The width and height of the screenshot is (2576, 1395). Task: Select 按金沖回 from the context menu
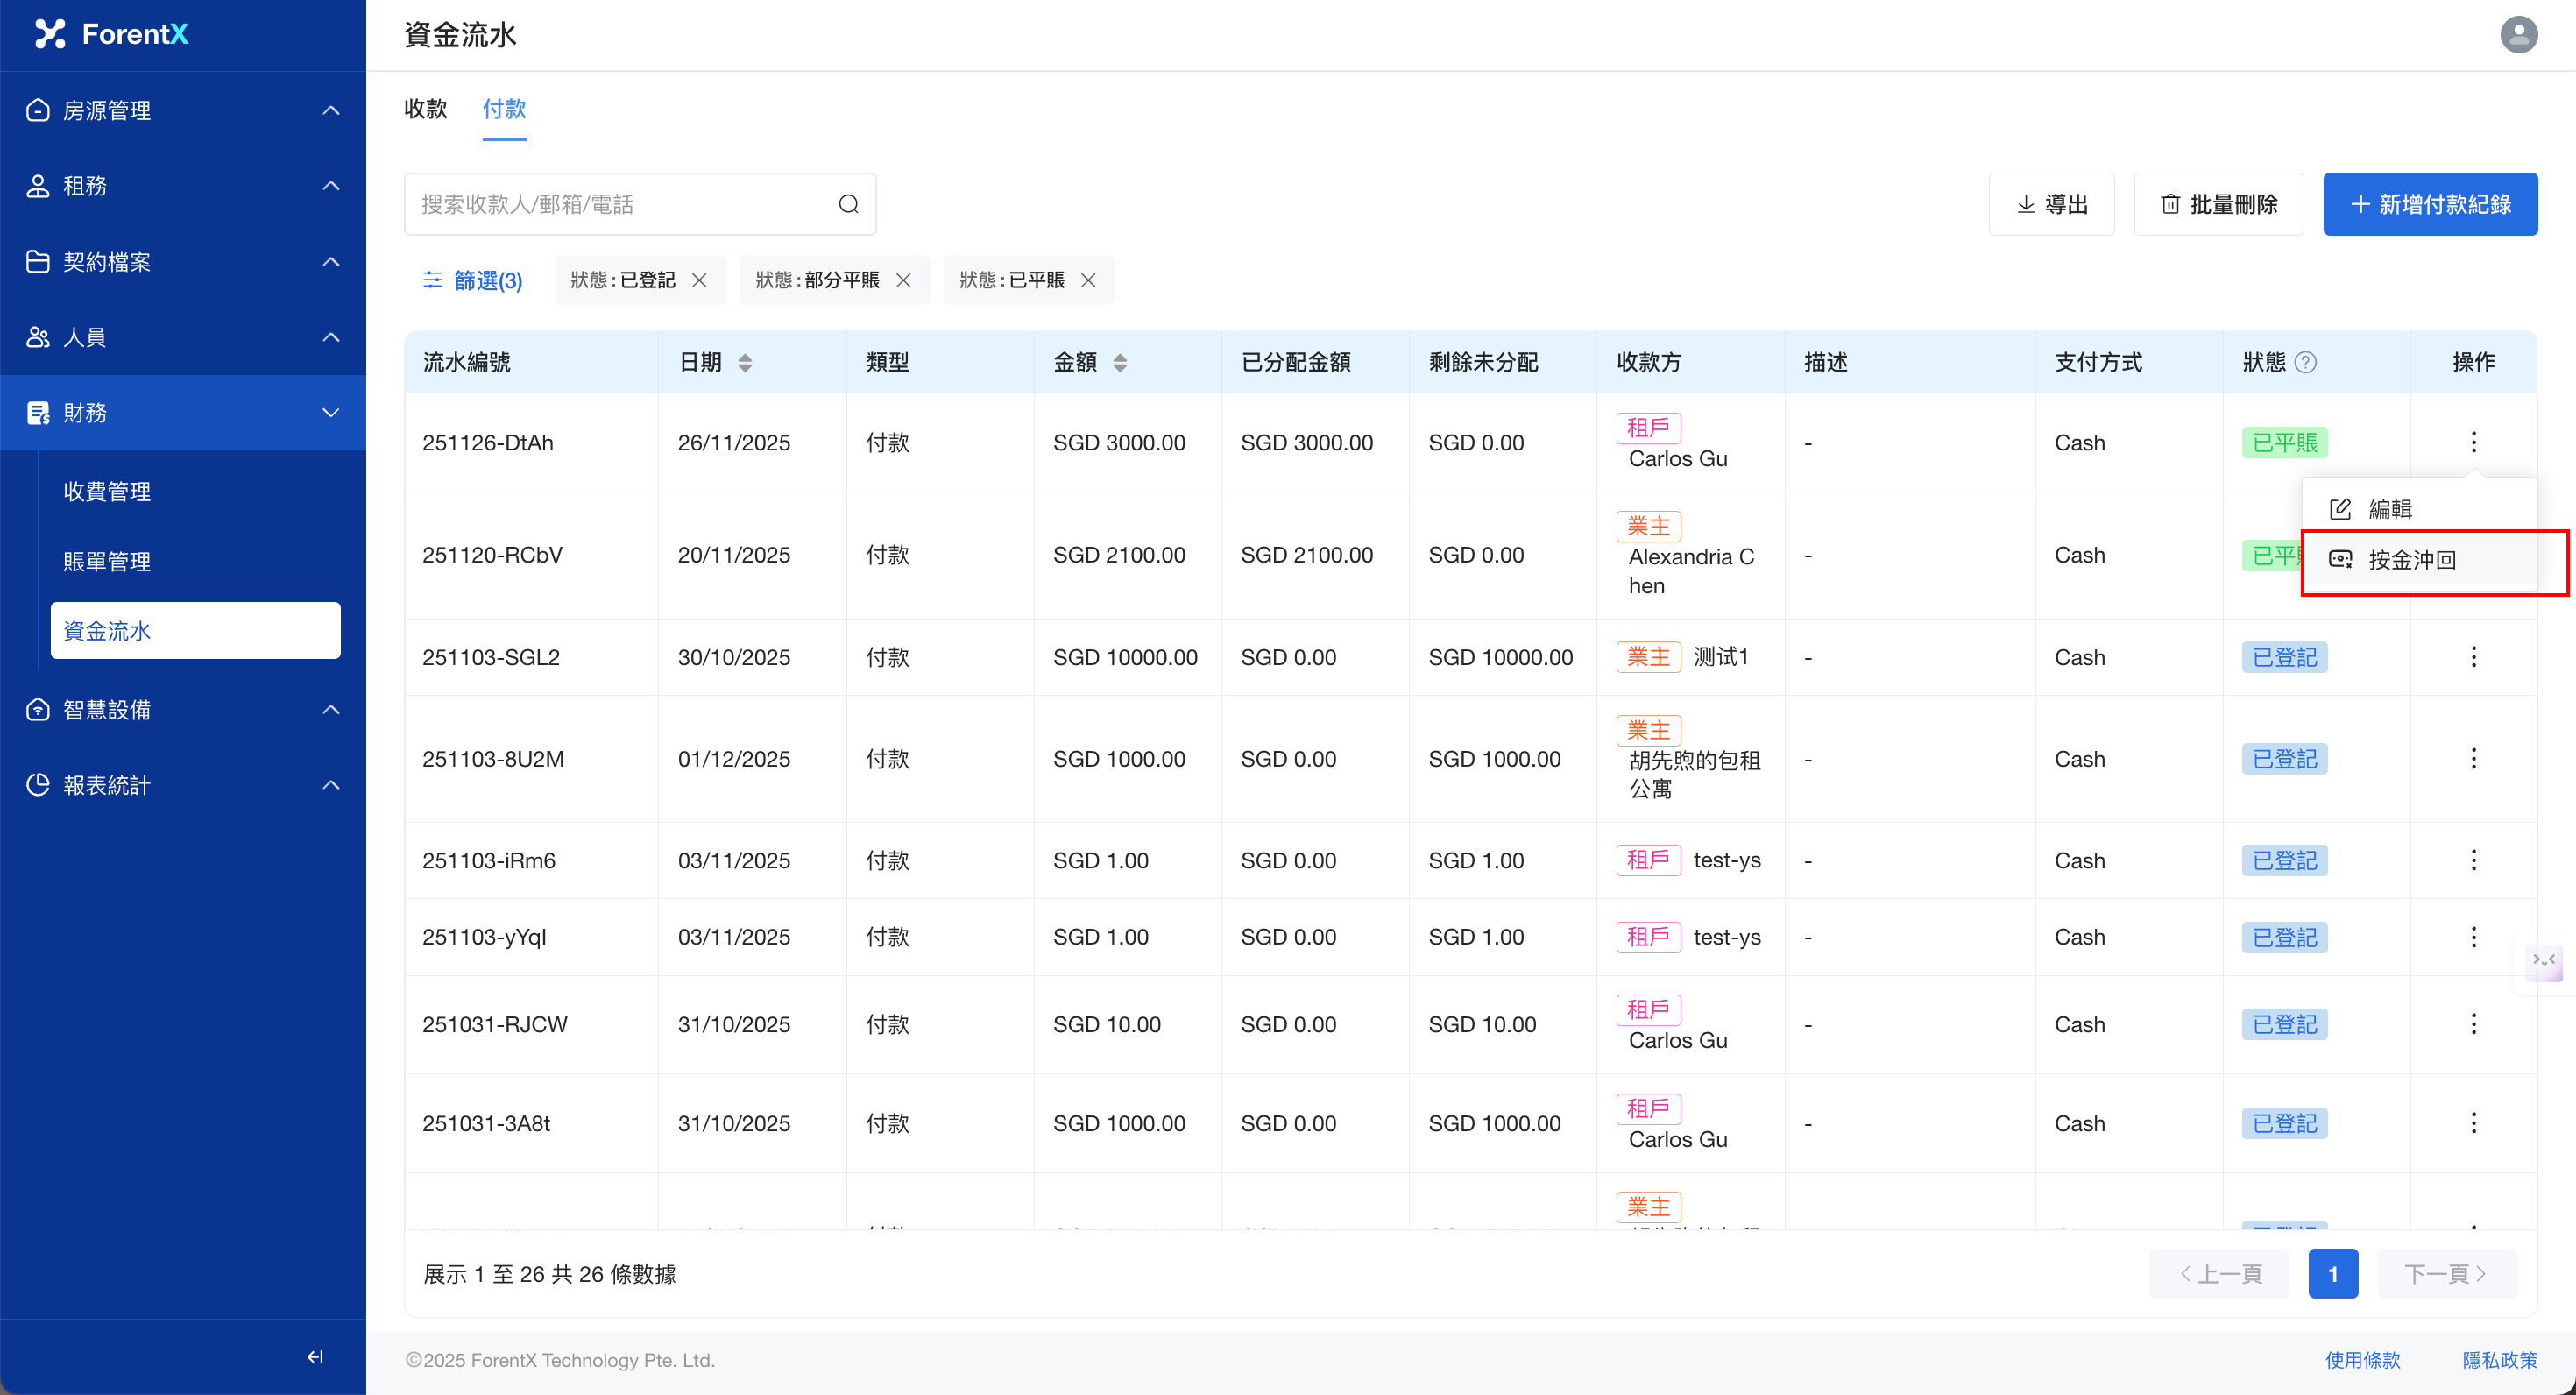tap(2411, 560)
